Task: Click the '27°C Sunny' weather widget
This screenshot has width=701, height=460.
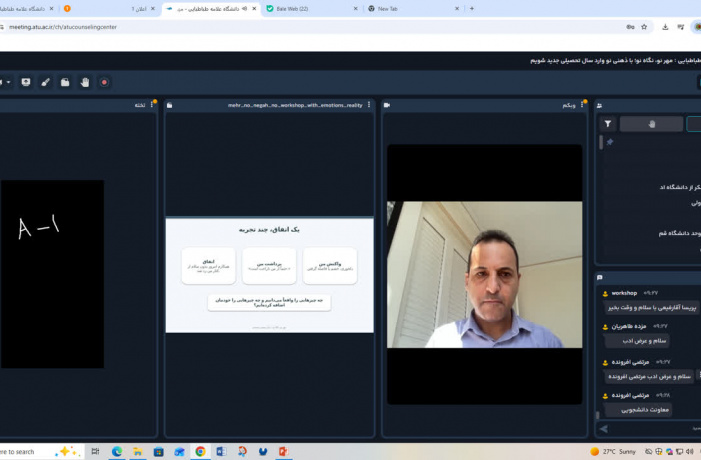Action: (613, 452)
